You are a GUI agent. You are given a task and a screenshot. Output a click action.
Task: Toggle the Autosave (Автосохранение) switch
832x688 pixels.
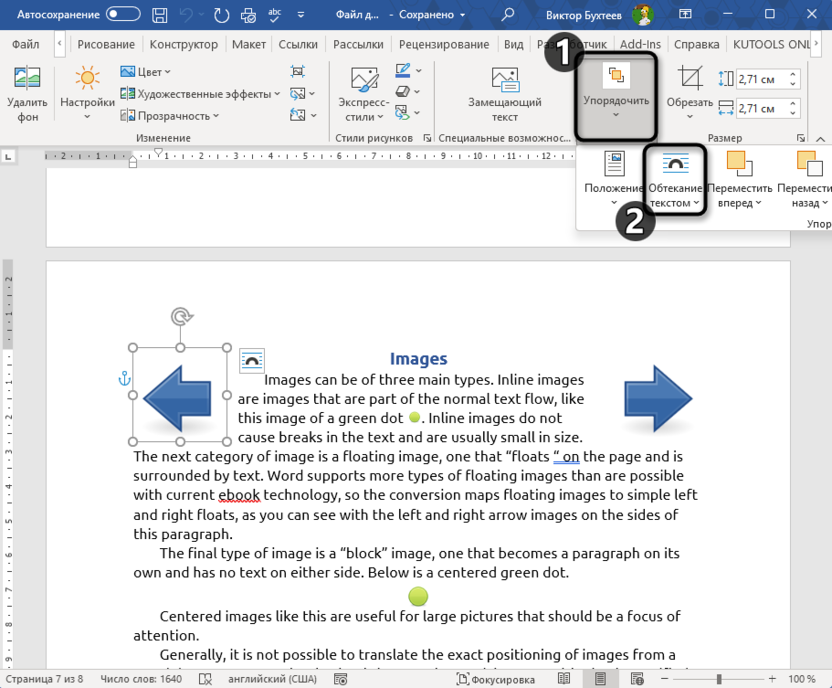click(x=123, y=15)
